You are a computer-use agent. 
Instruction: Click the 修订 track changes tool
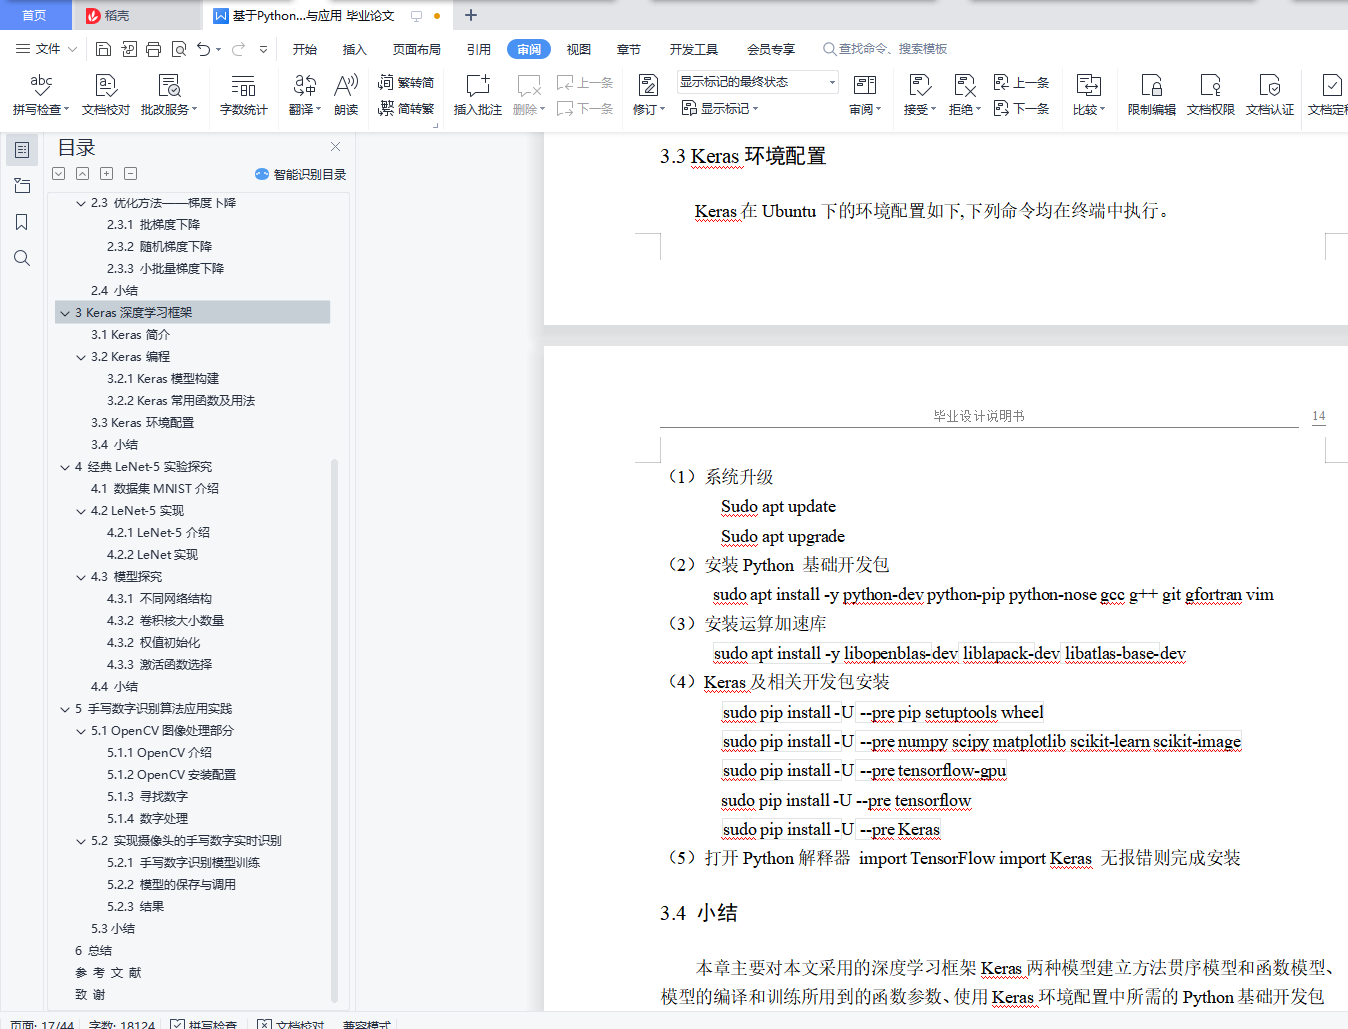click(x=649, y=95)
